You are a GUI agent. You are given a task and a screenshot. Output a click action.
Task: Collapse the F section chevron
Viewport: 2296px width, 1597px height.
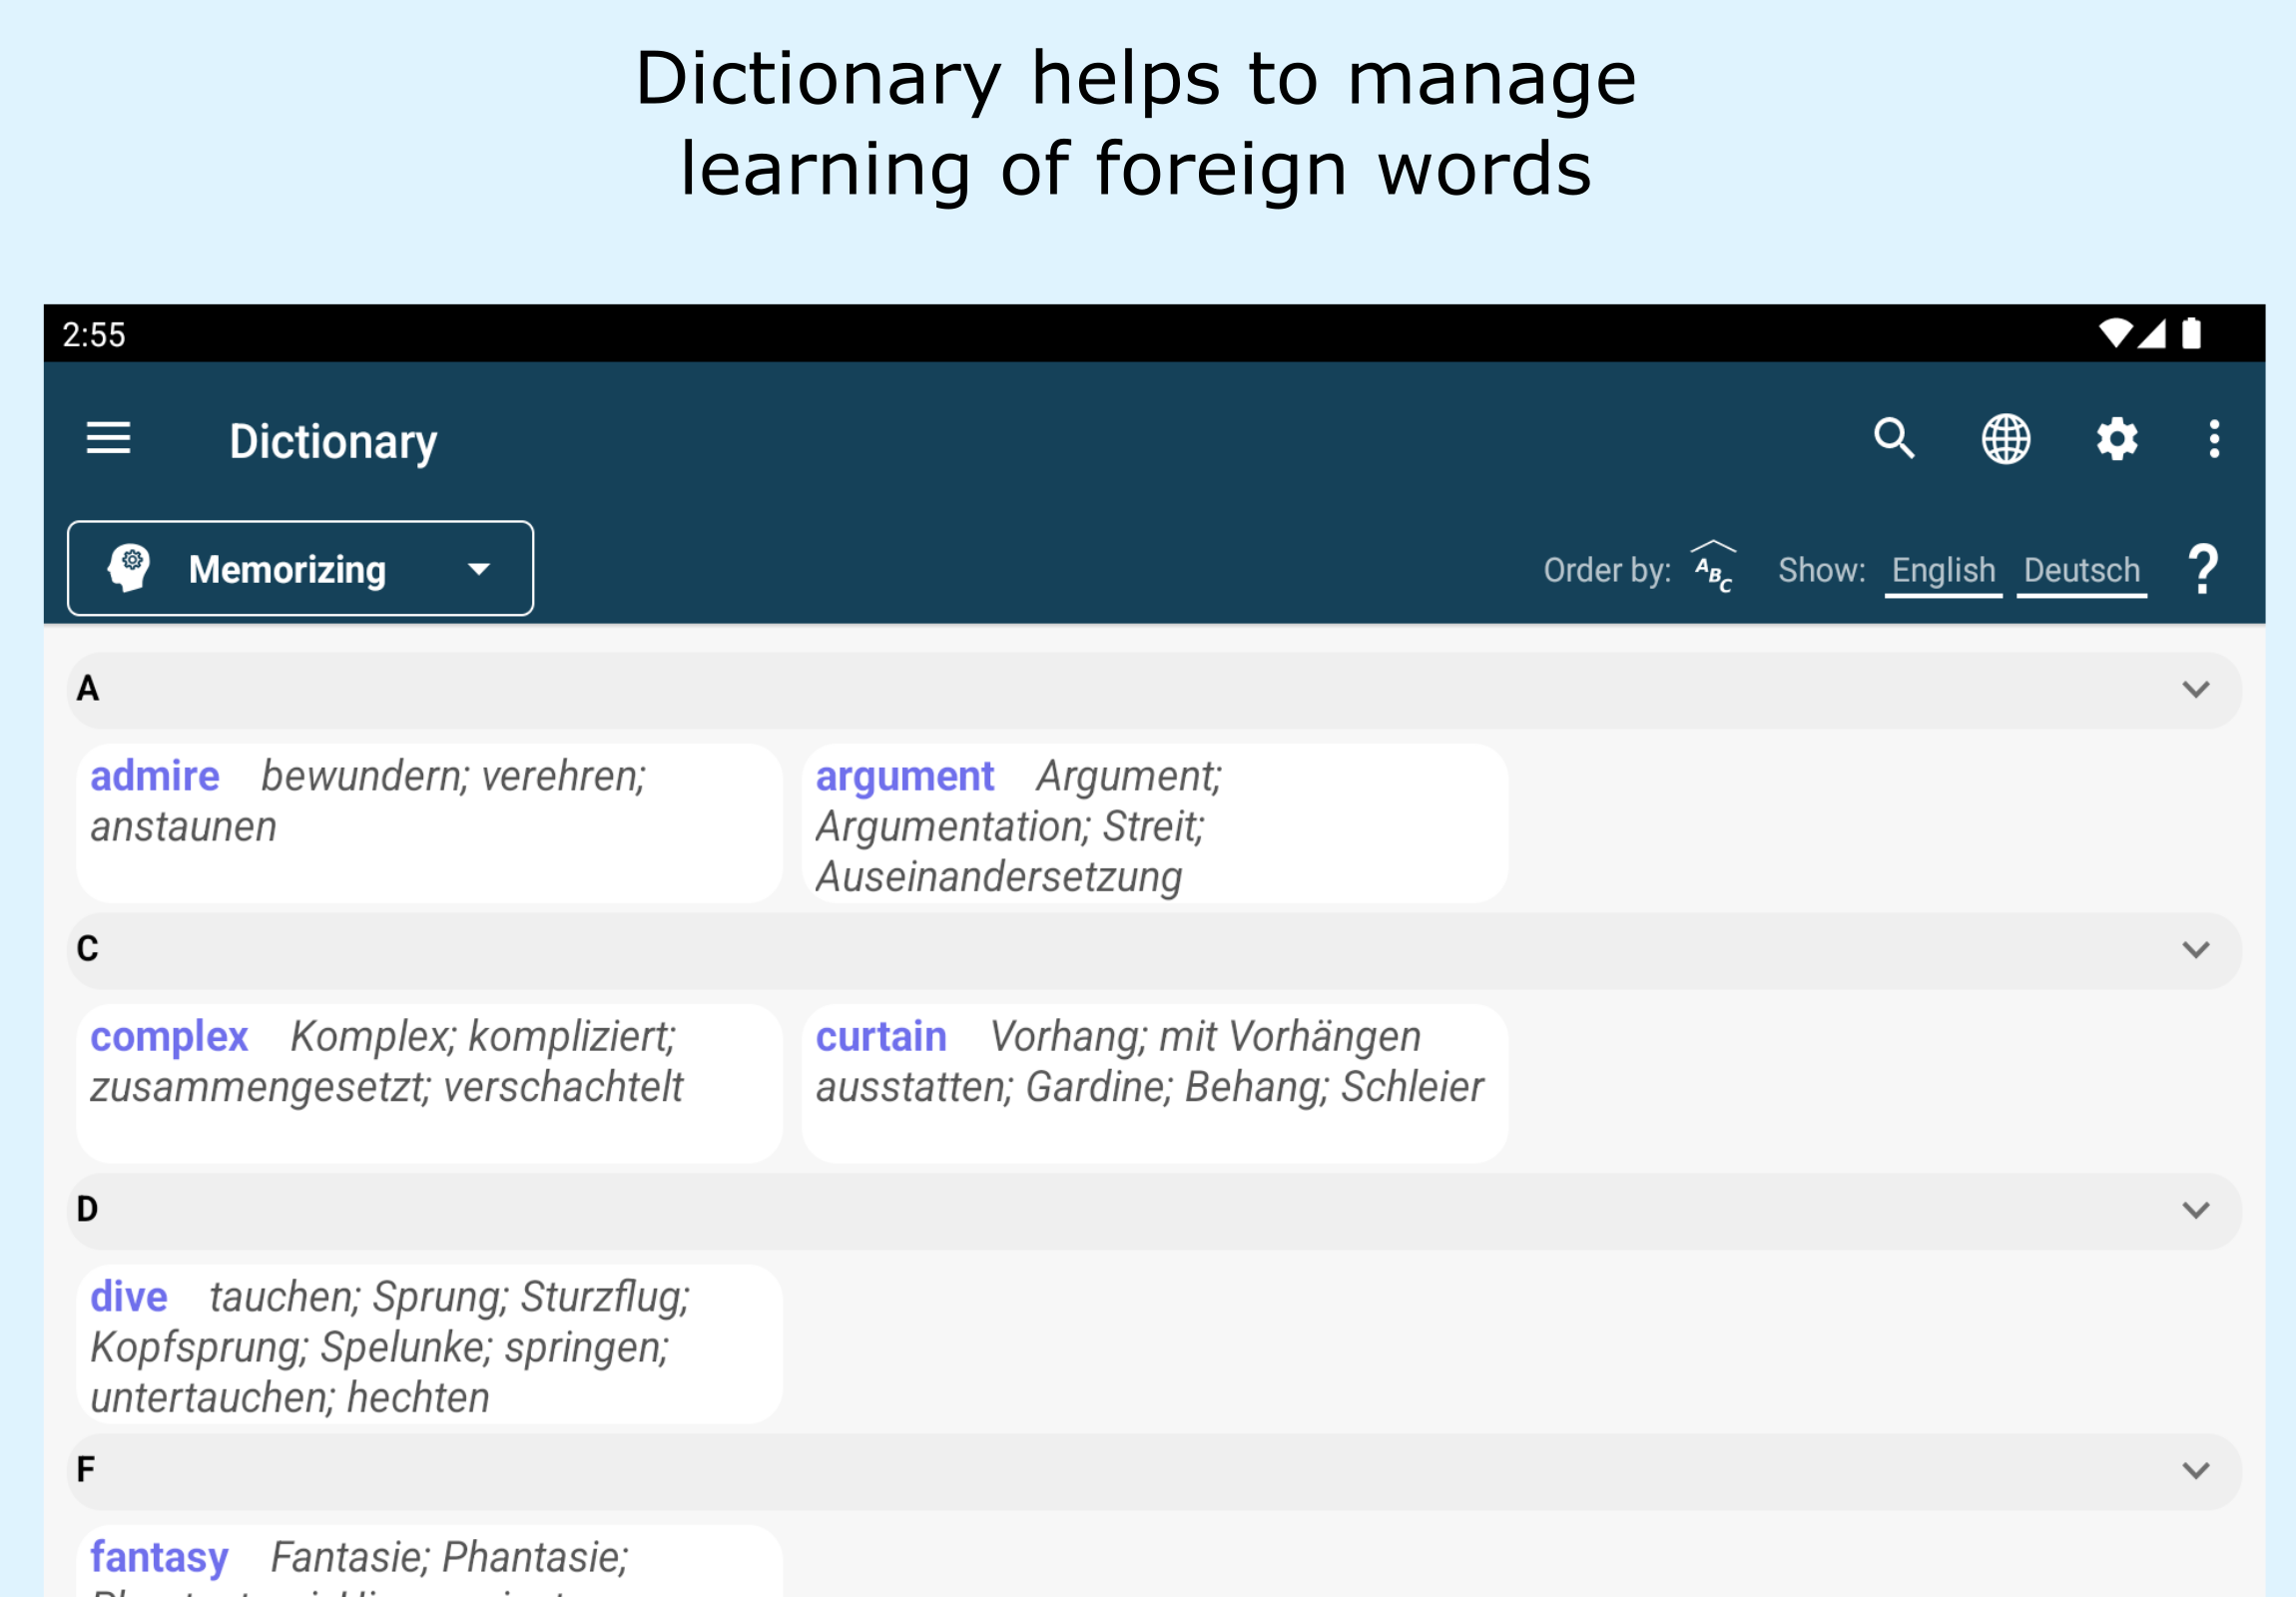(x=2195, y=1471)
